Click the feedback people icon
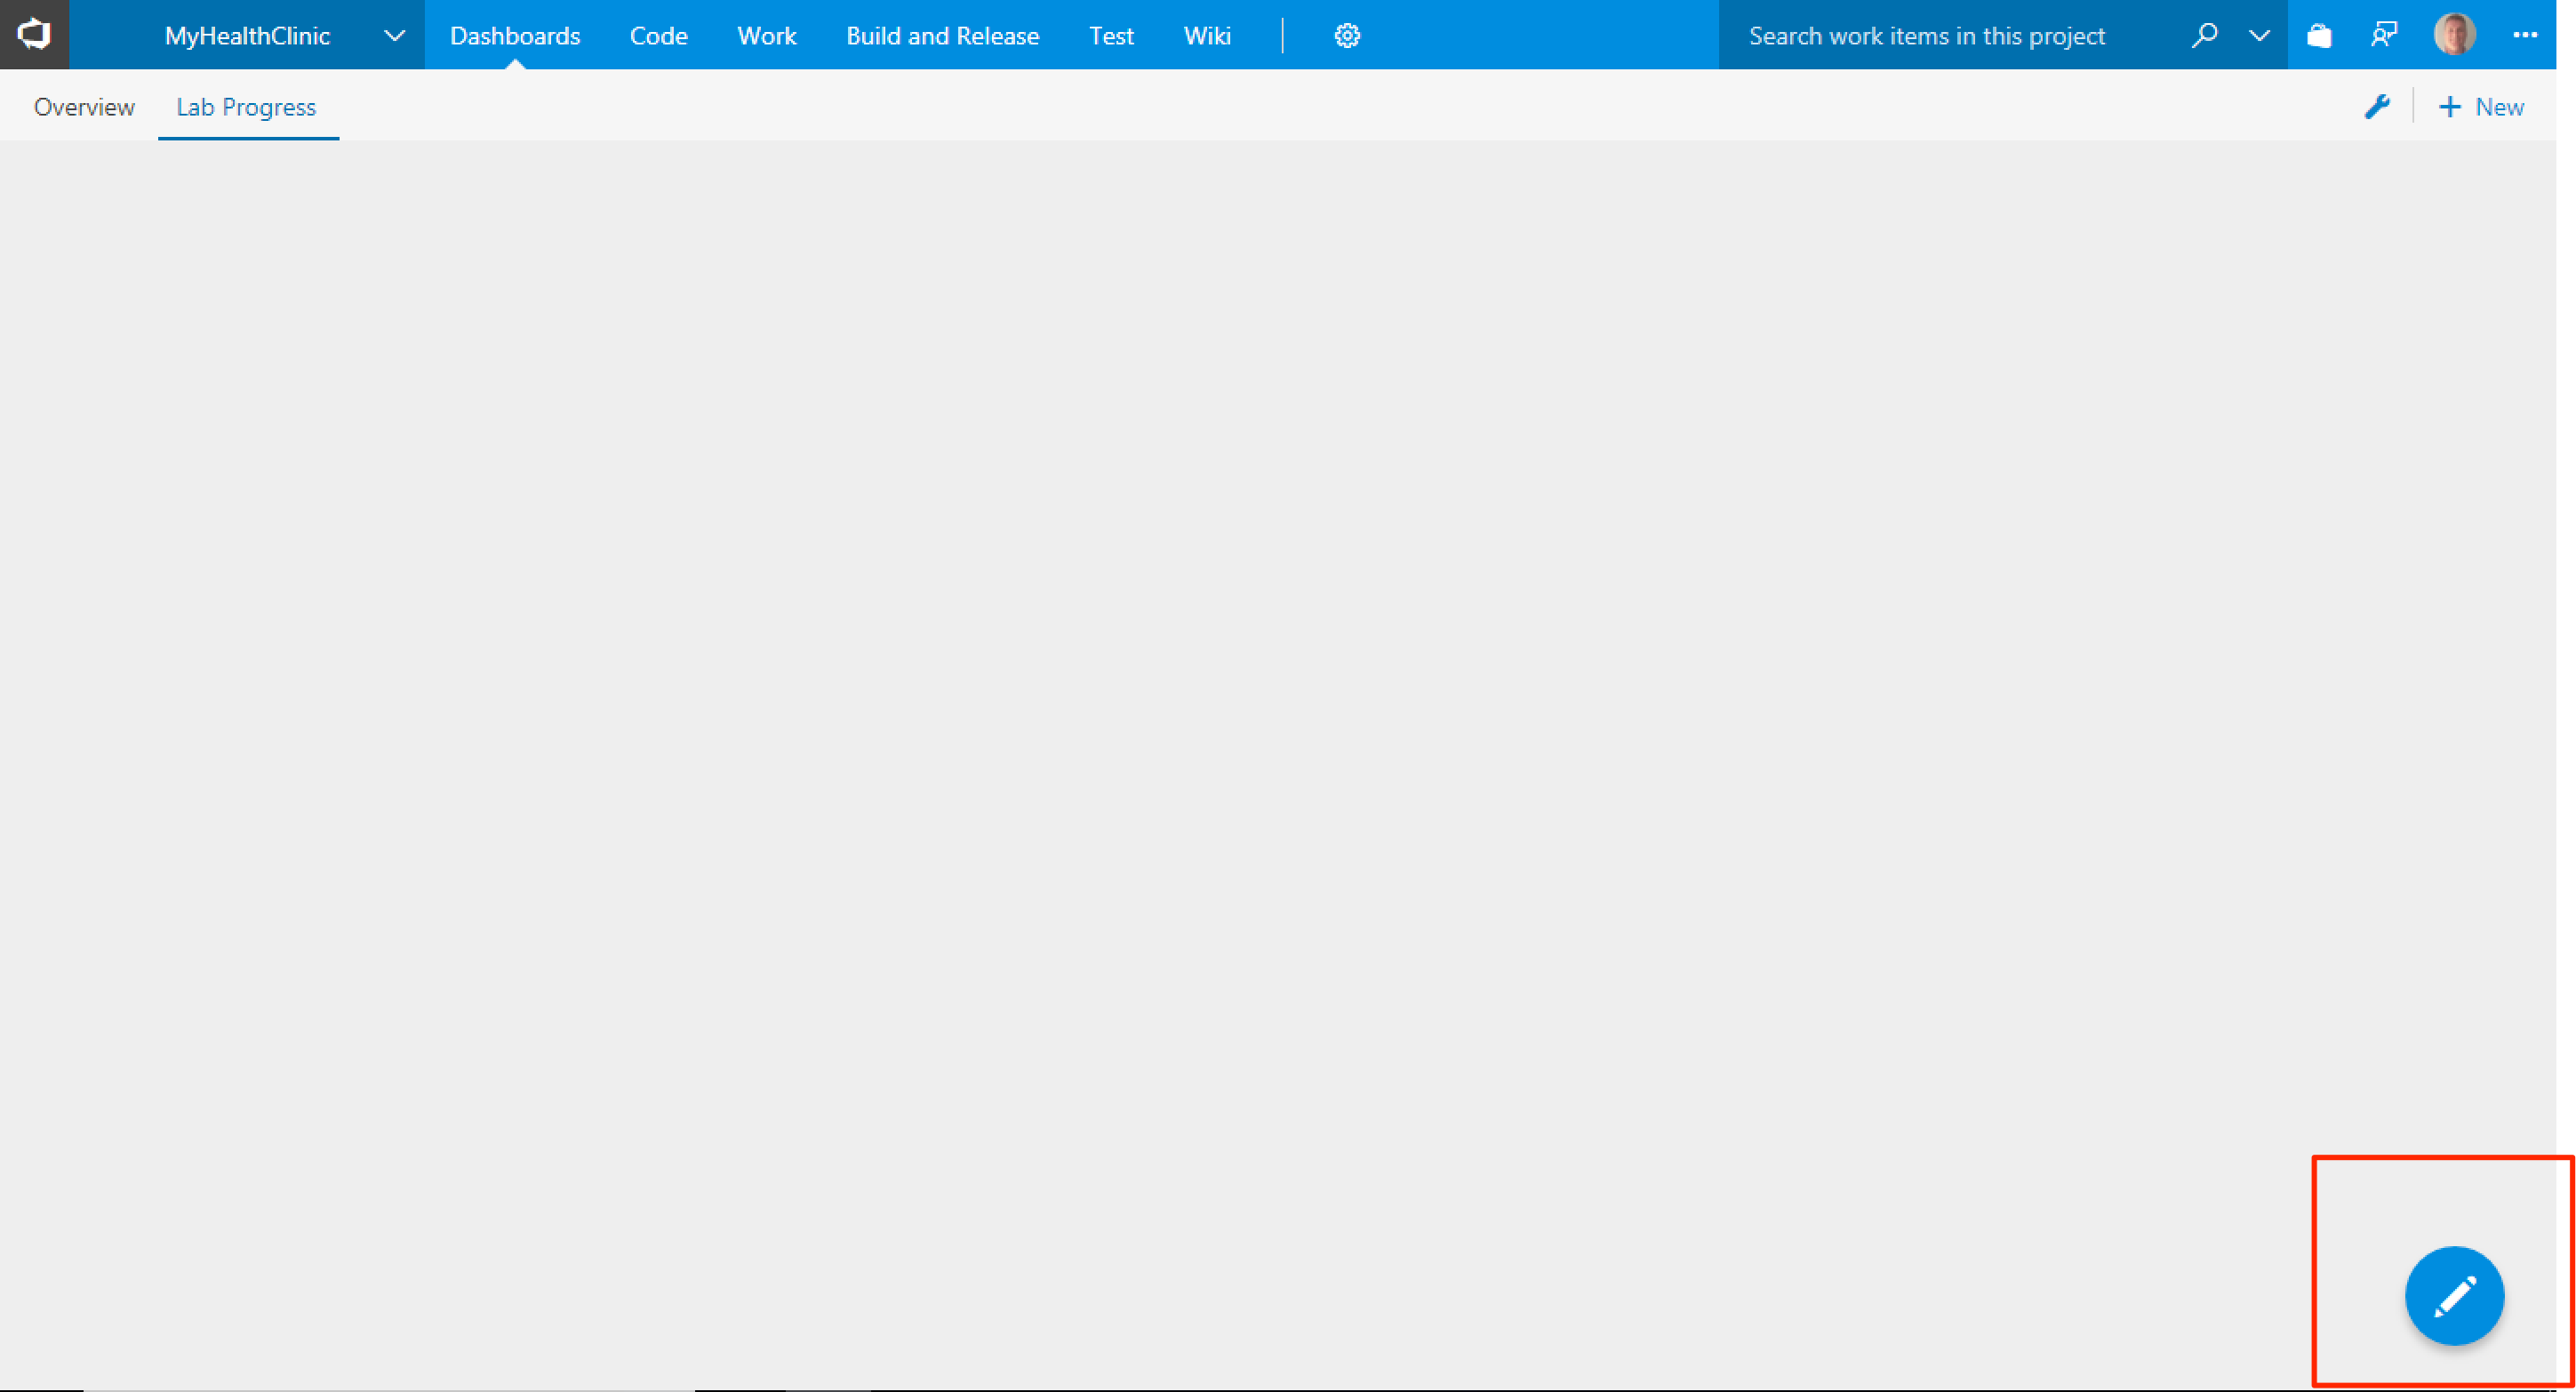Image resolution: width=2576 pixels, height=1392 pixels. [x=2384, y=36]
